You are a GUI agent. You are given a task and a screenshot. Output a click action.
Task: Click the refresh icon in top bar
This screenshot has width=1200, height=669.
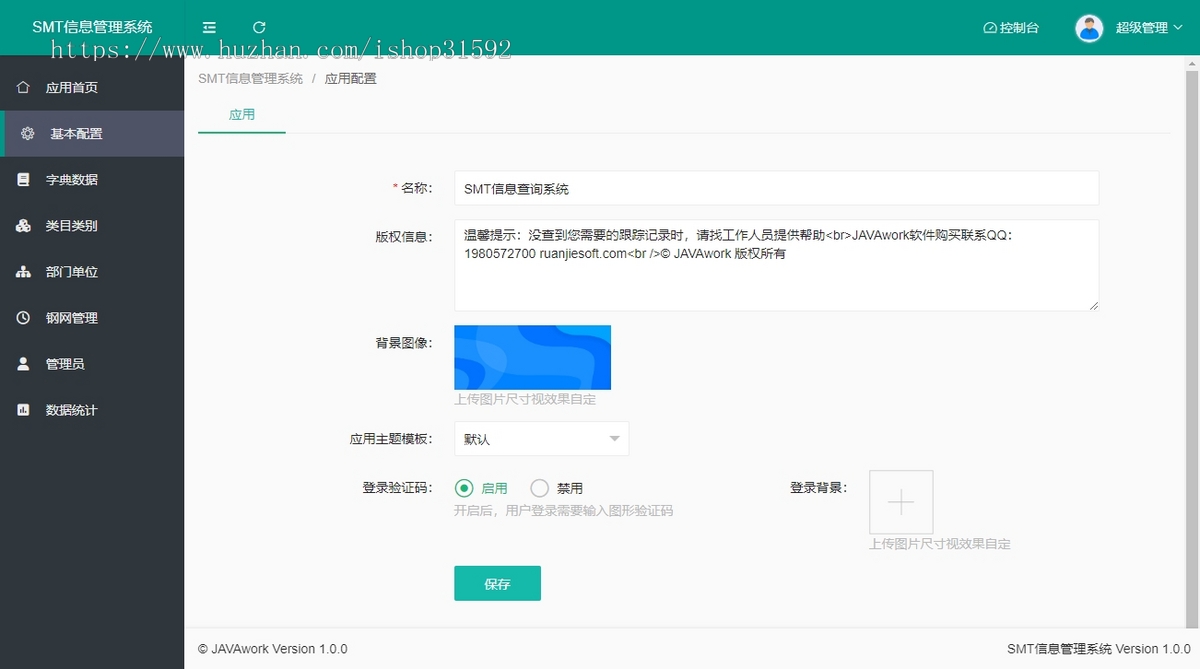(259, 27)
